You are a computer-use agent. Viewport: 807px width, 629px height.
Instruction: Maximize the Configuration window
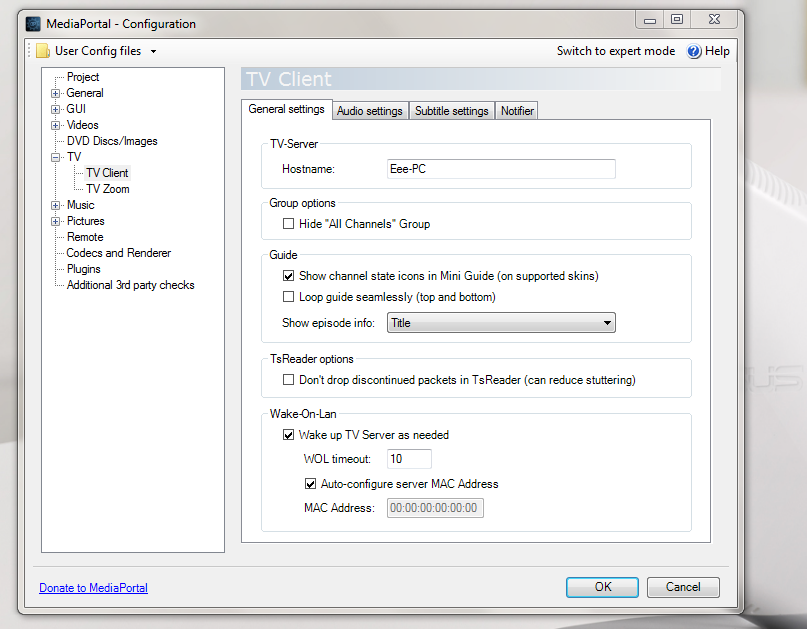[677, 20]
